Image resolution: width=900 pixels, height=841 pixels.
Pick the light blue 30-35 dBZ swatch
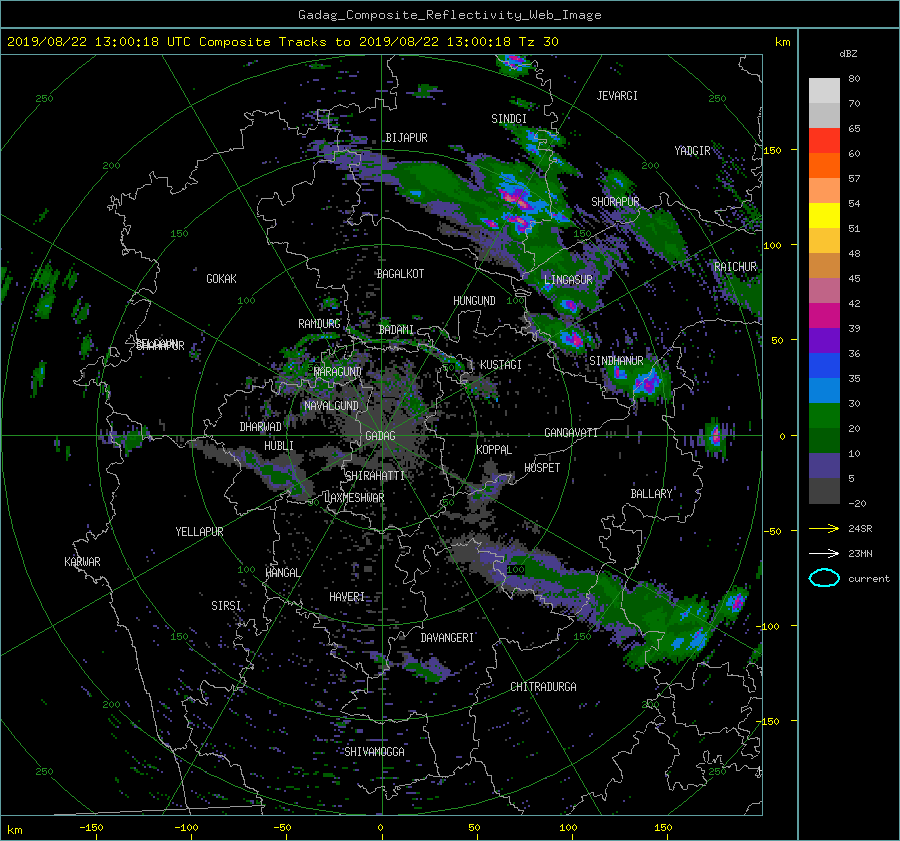click(824, 390)
